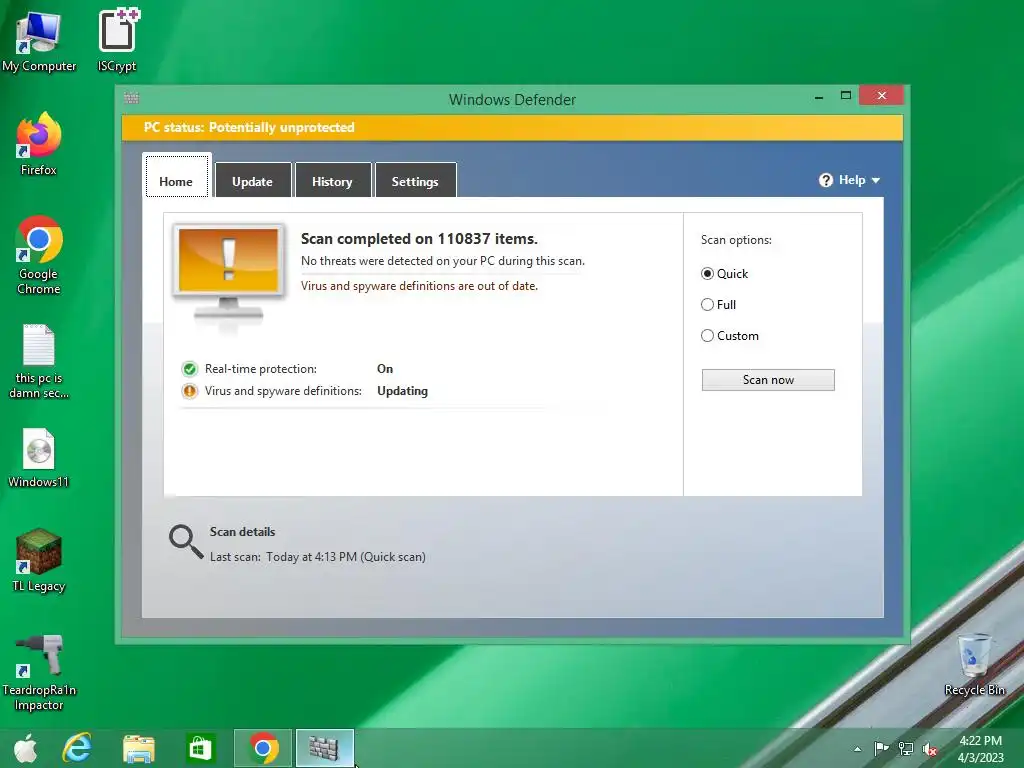Open Internet Explorer from taskbar
This screenshot has height=768, width=1024.
point(77,748)
